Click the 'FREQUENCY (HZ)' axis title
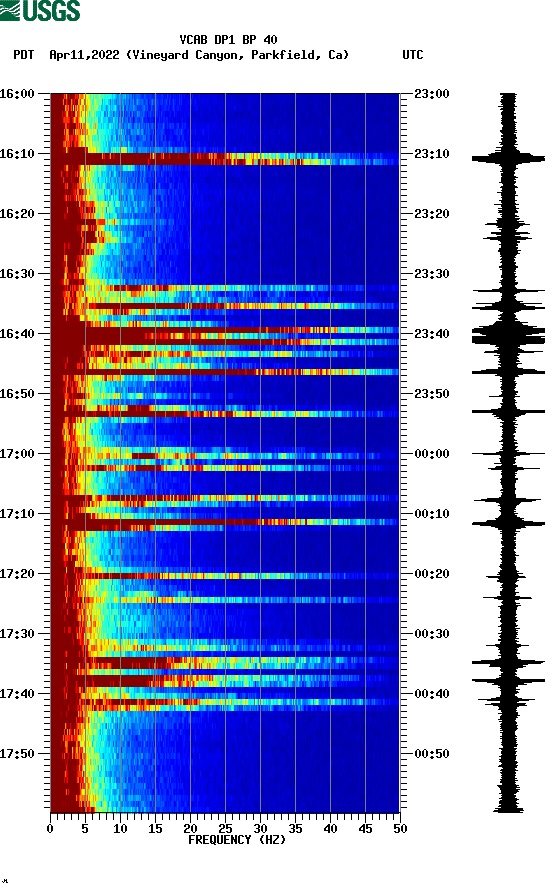Image resolution: width=552 pixels, height=892 pixels. 237,840
